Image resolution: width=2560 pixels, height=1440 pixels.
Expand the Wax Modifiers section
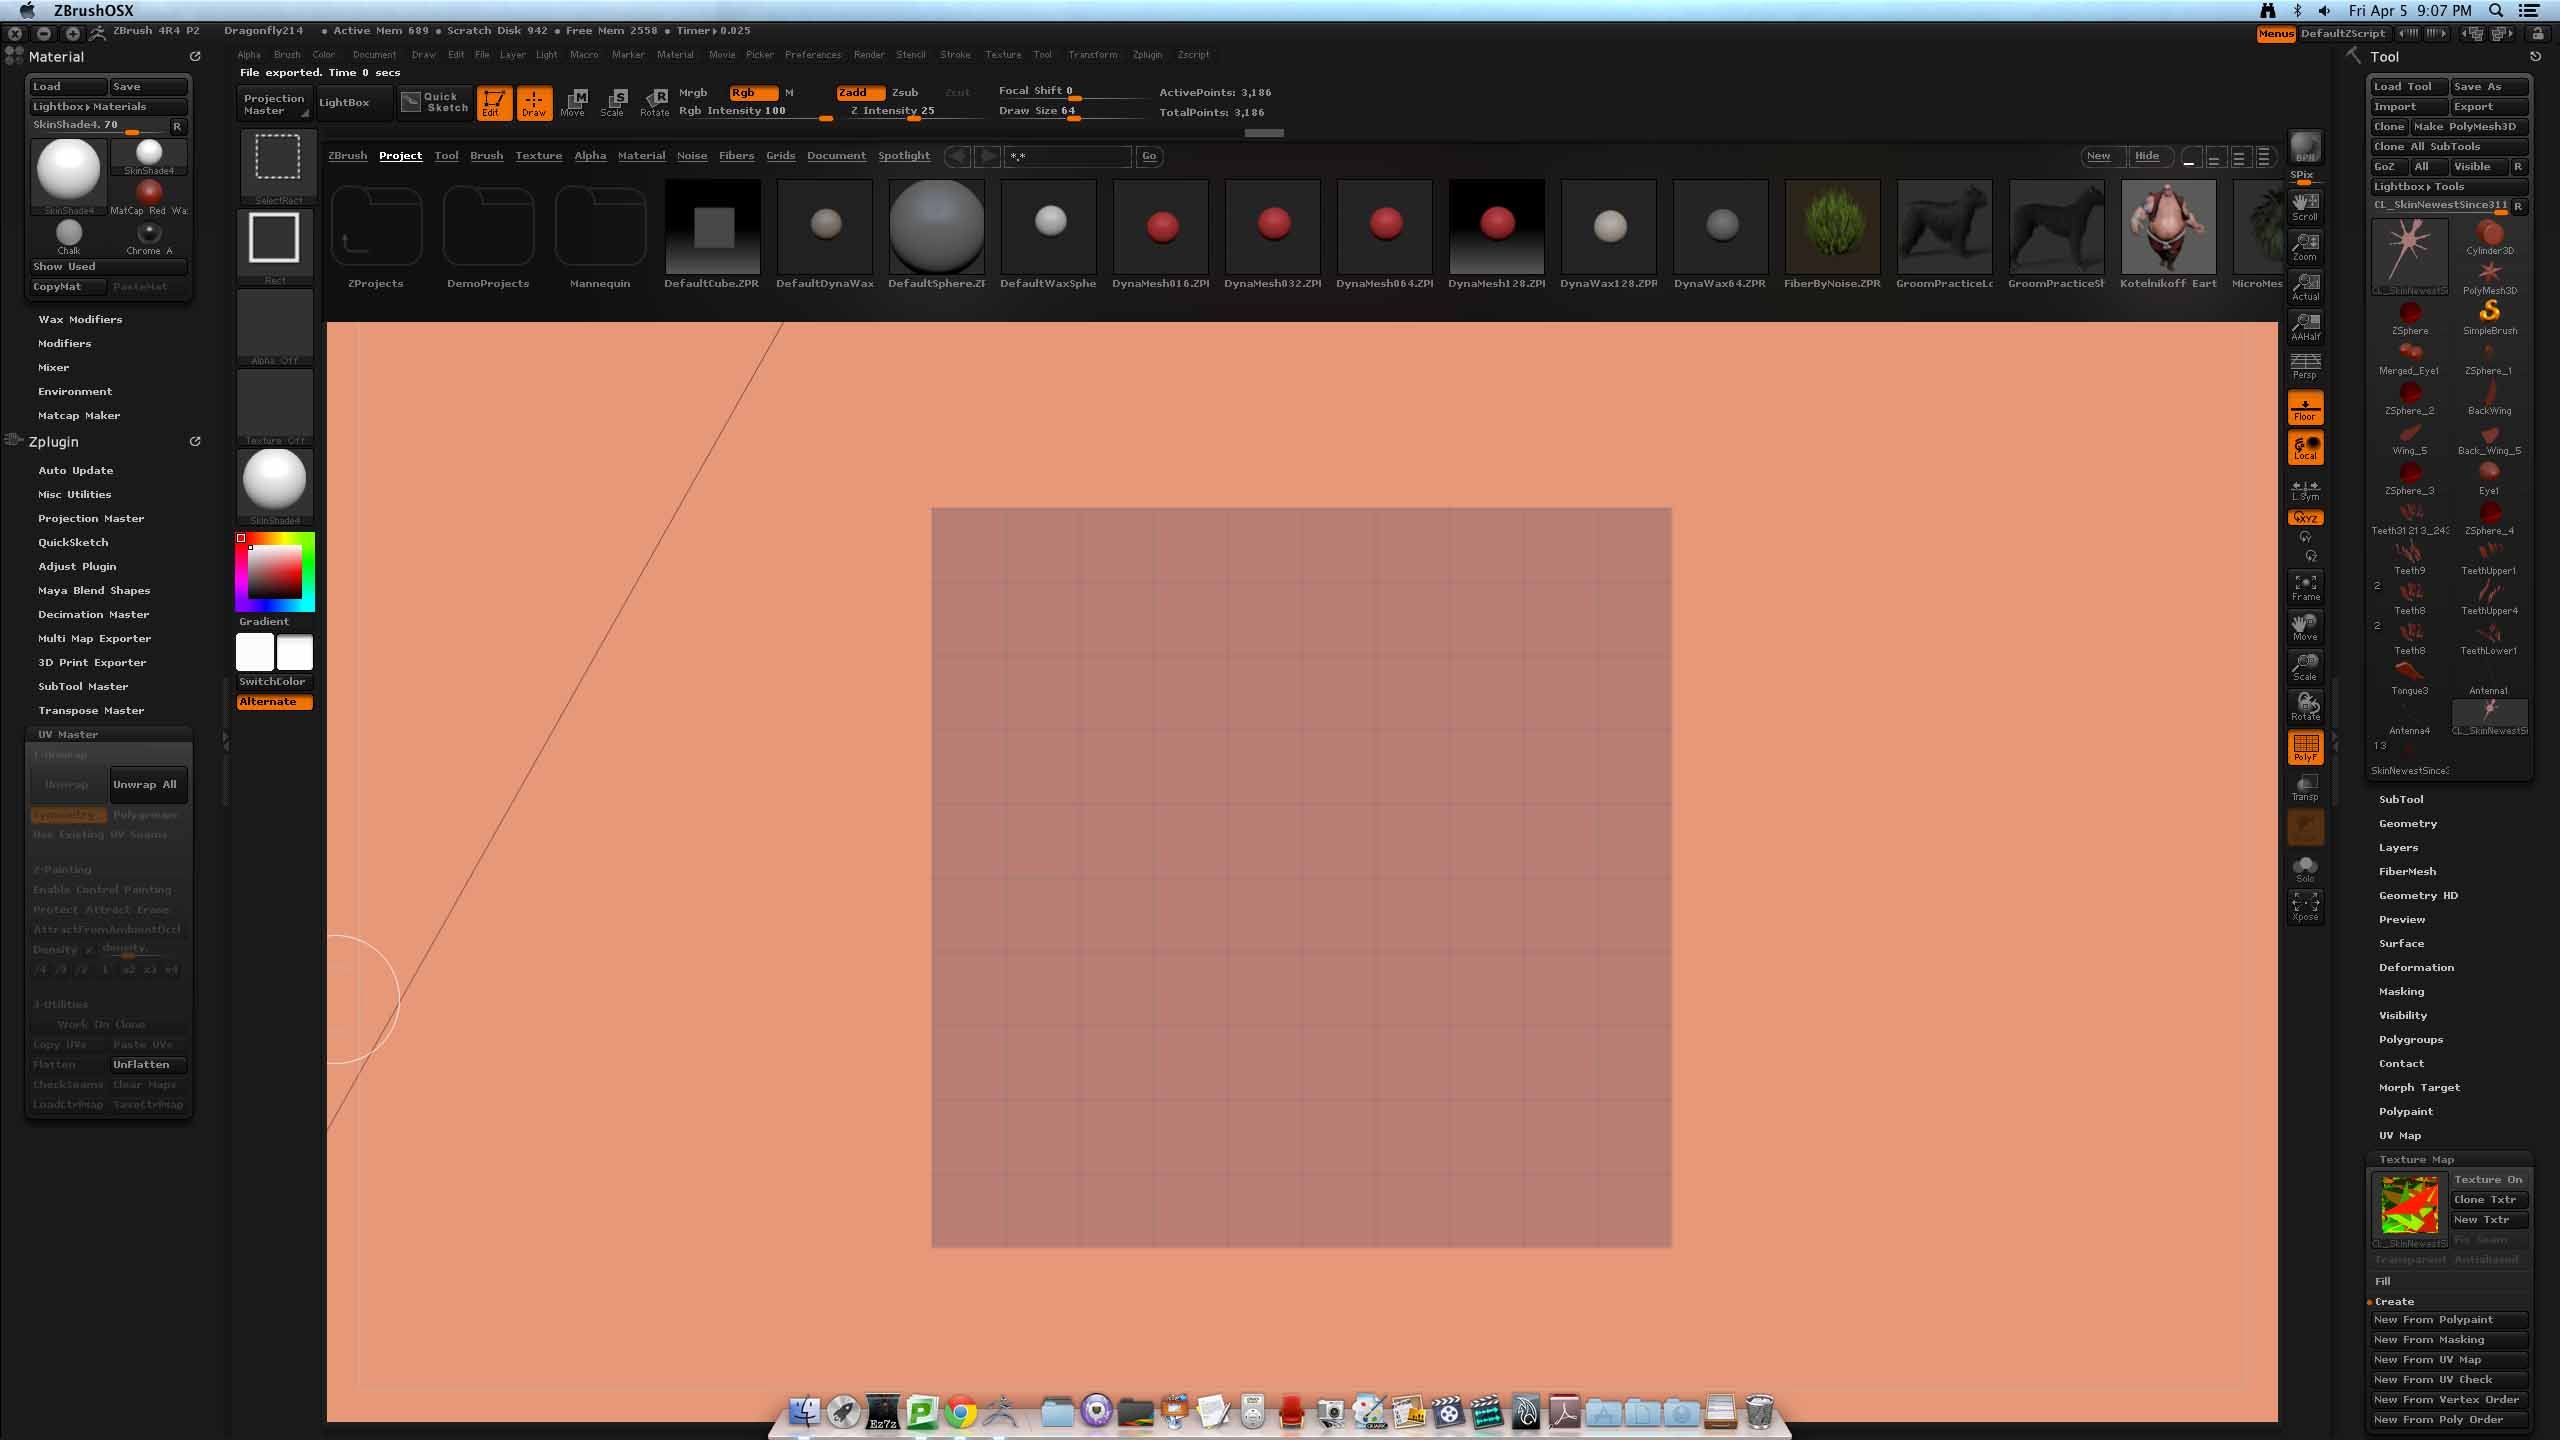pos(80,319)
